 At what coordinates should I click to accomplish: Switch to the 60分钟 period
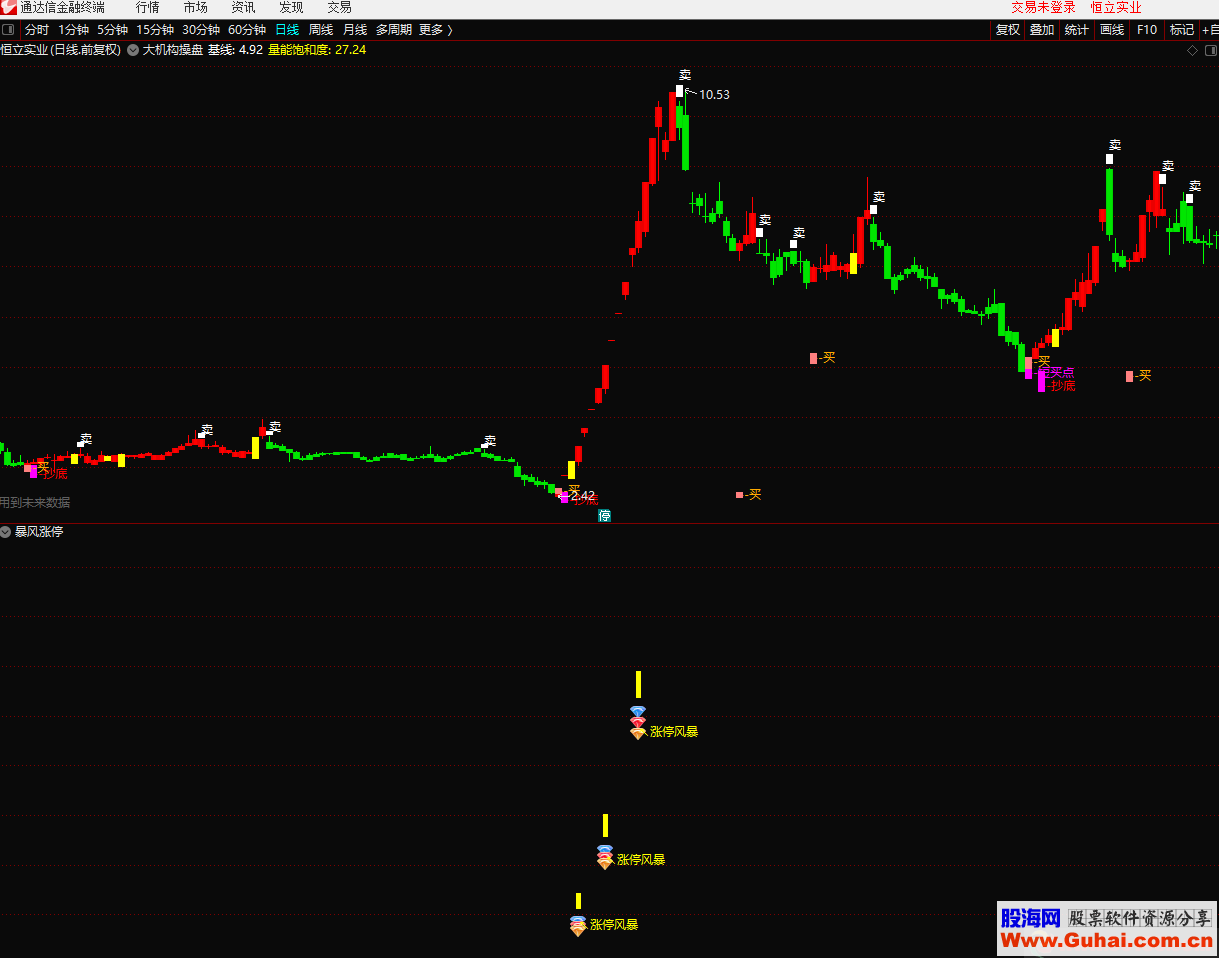click(x=247, y=30)
